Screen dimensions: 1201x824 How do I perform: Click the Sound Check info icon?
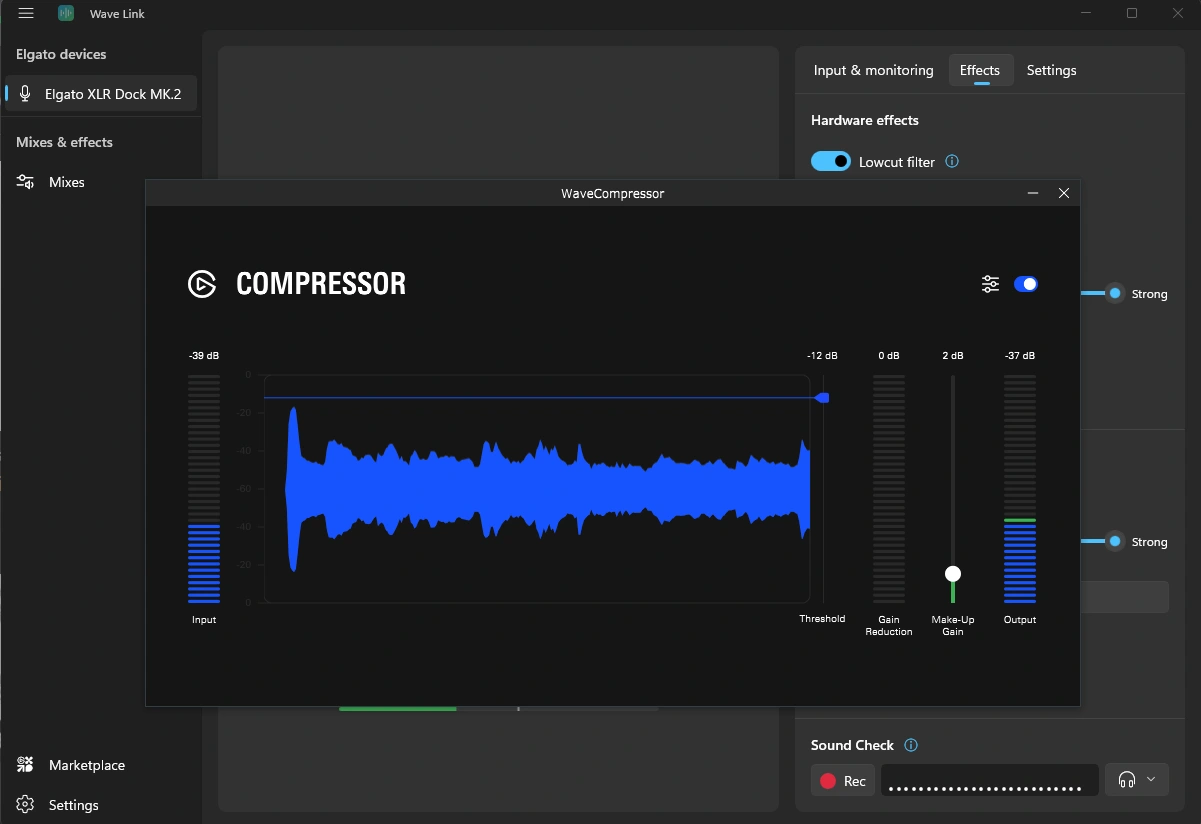coord(910,745)
